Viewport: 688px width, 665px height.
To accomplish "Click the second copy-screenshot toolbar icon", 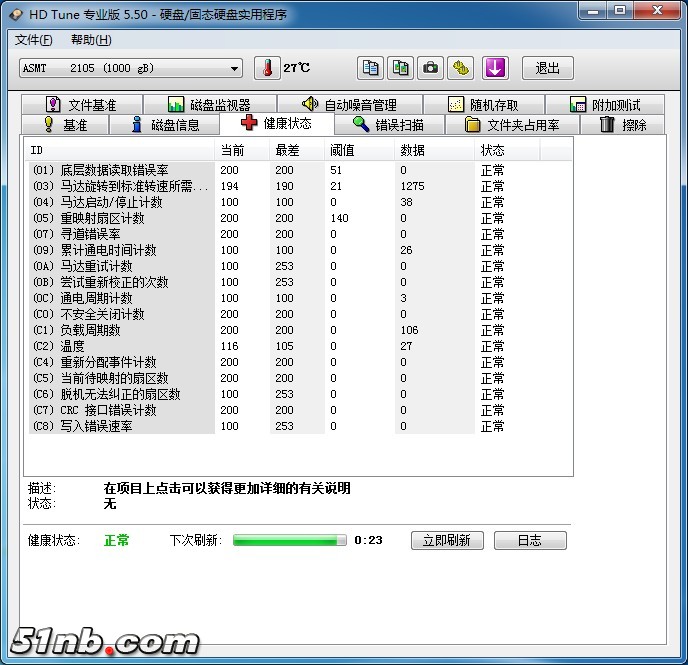I will coord(400,68).
